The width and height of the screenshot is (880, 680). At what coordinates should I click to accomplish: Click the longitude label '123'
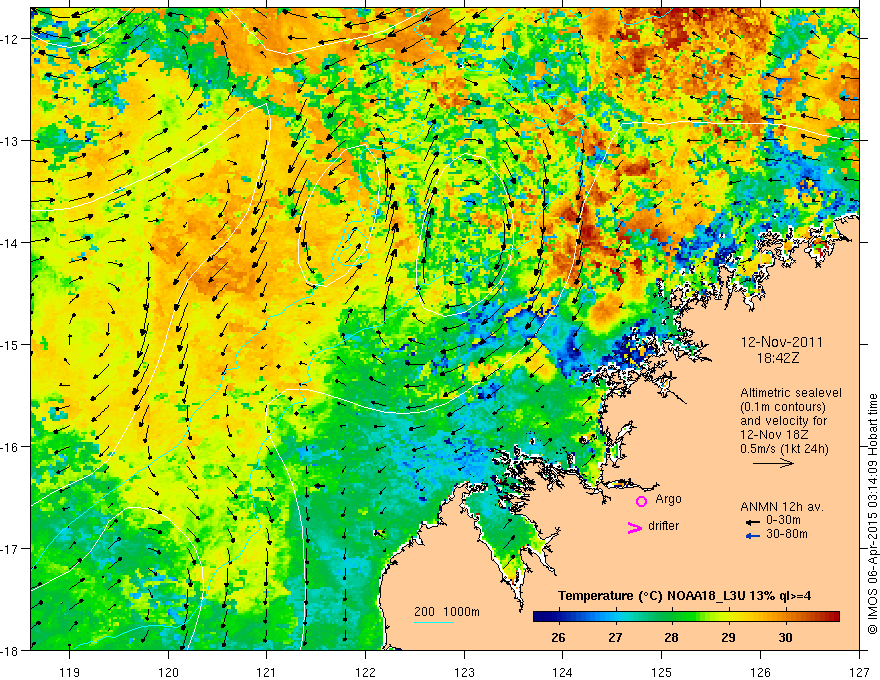pyautogui.click(x=464, y=673)
